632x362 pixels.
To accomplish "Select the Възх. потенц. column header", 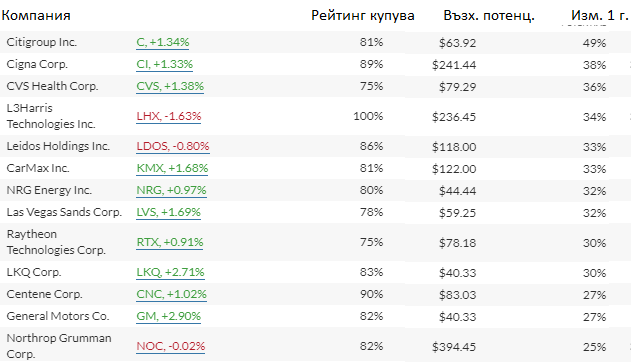I will tap(489, 15).
